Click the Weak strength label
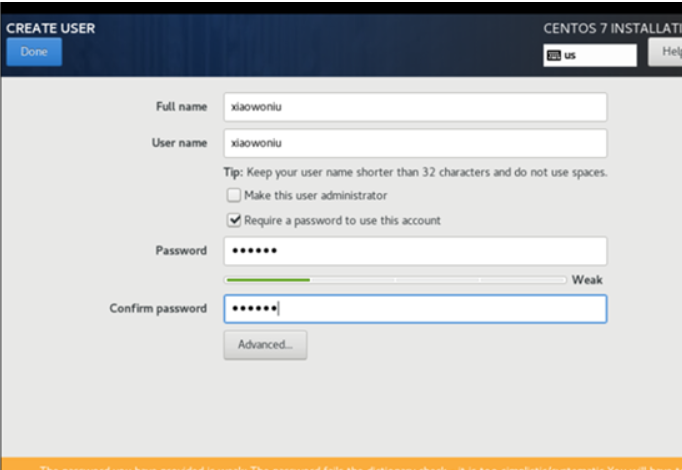 (x=587, y=280)
